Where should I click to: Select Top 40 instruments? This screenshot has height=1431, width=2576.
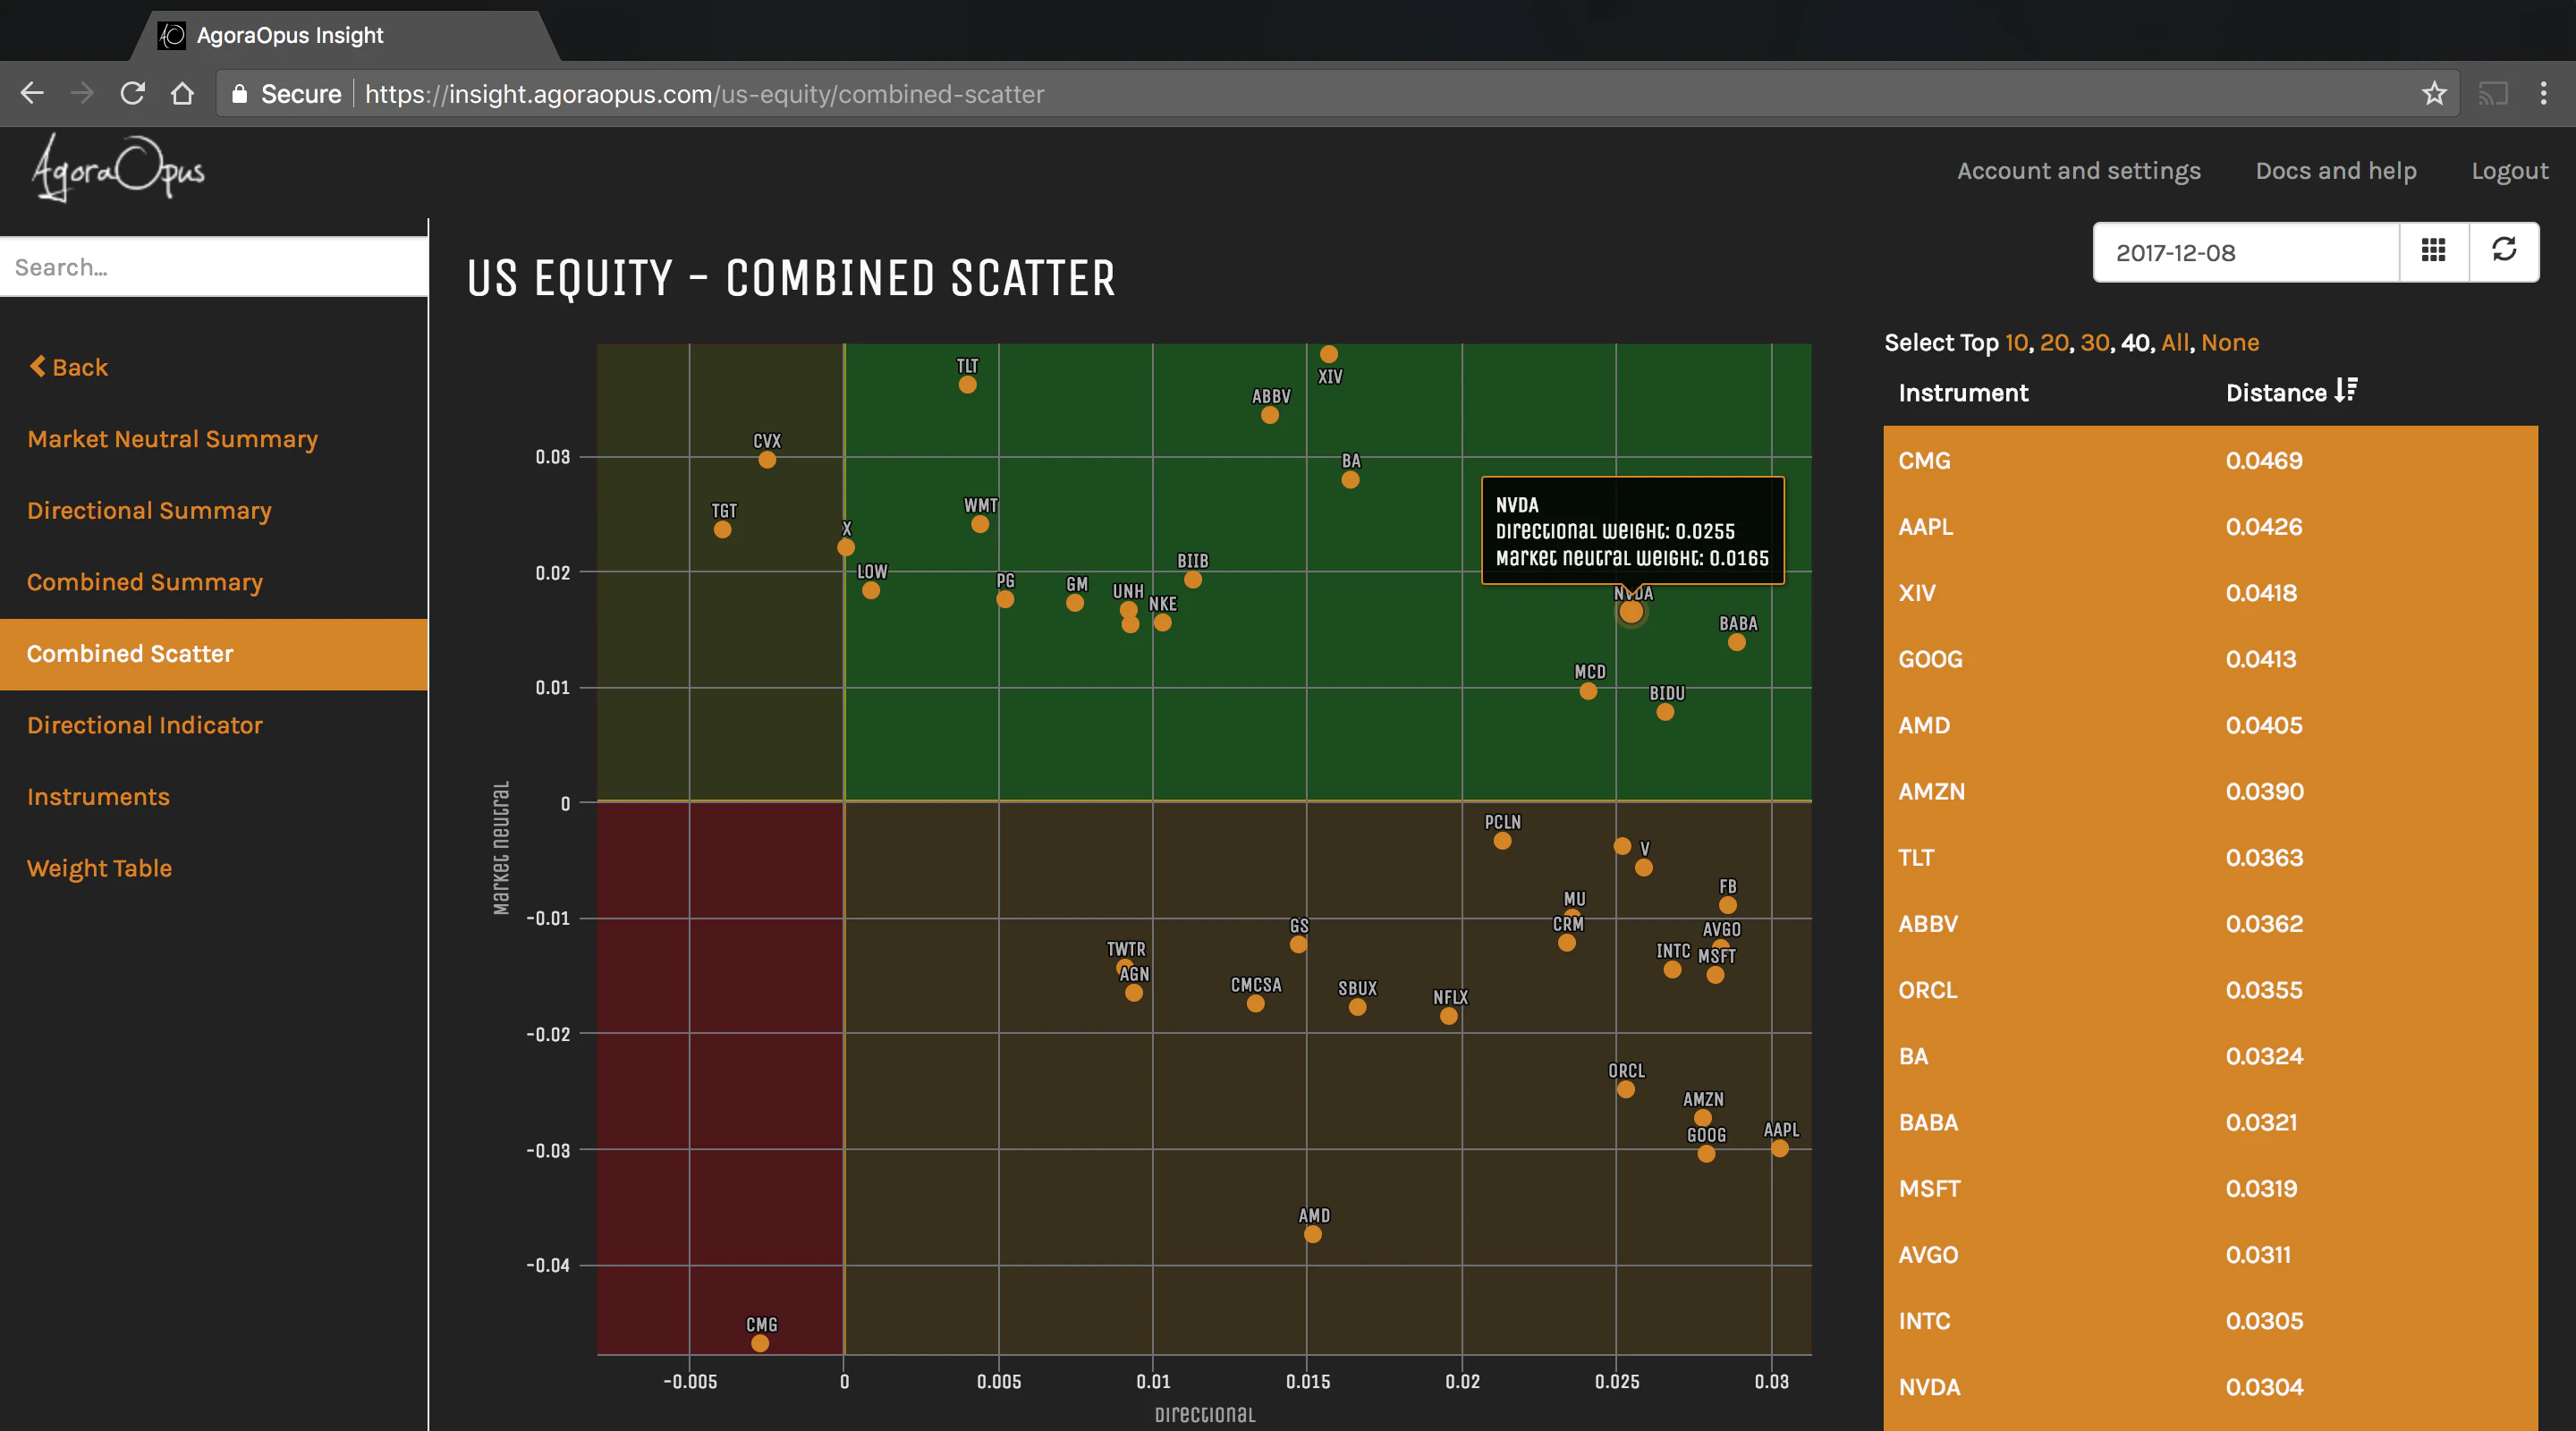point(2136,343)
